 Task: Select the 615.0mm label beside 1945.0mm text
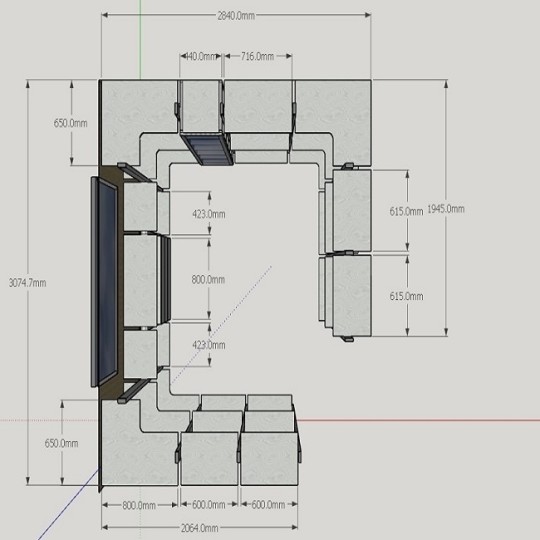pyautogui.click(x=406, y=211)
